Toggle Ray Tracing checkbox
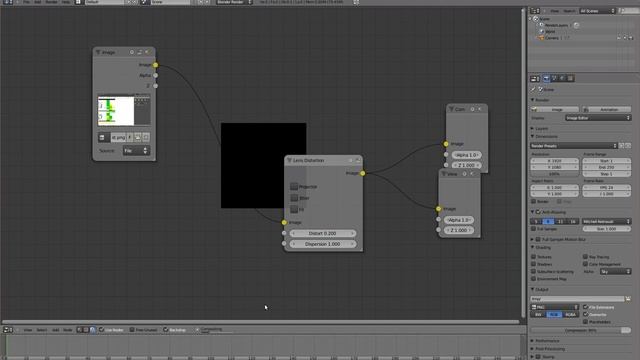 click(585, 257)
